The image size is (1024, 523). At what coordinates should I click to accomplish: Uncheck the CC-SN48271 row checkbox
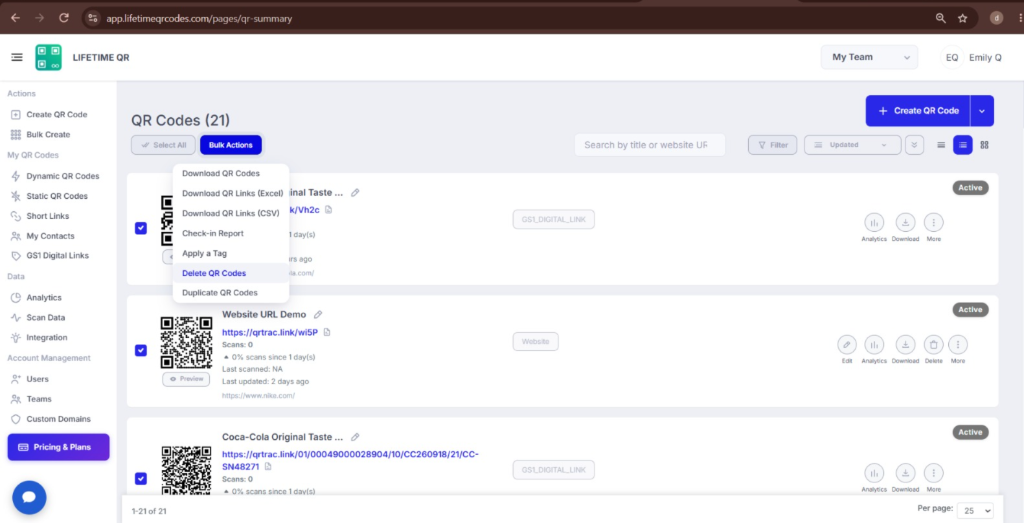coord(140,479)
